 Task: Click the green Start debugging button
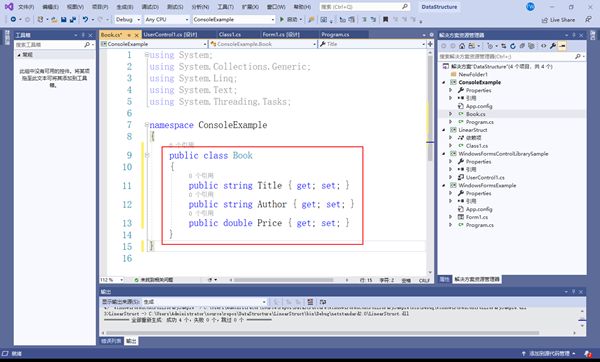(282, 20)
